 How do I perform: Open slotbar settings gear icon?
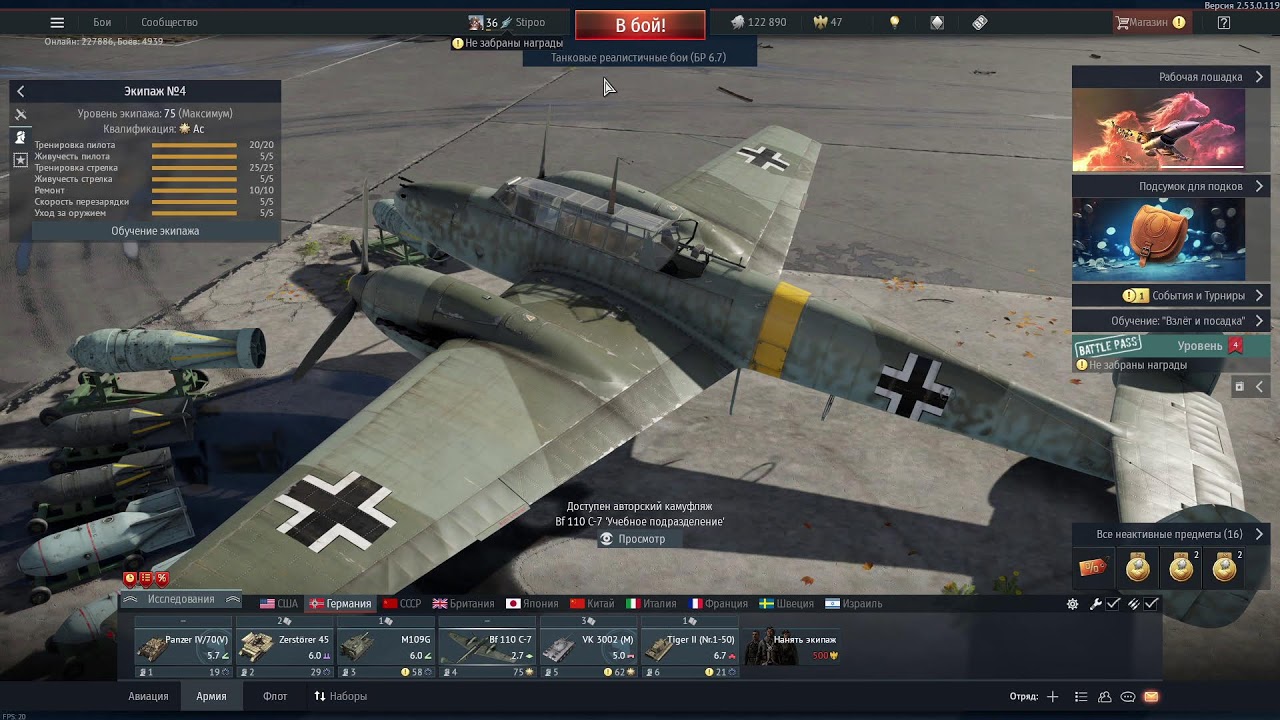pos(1072,604)
